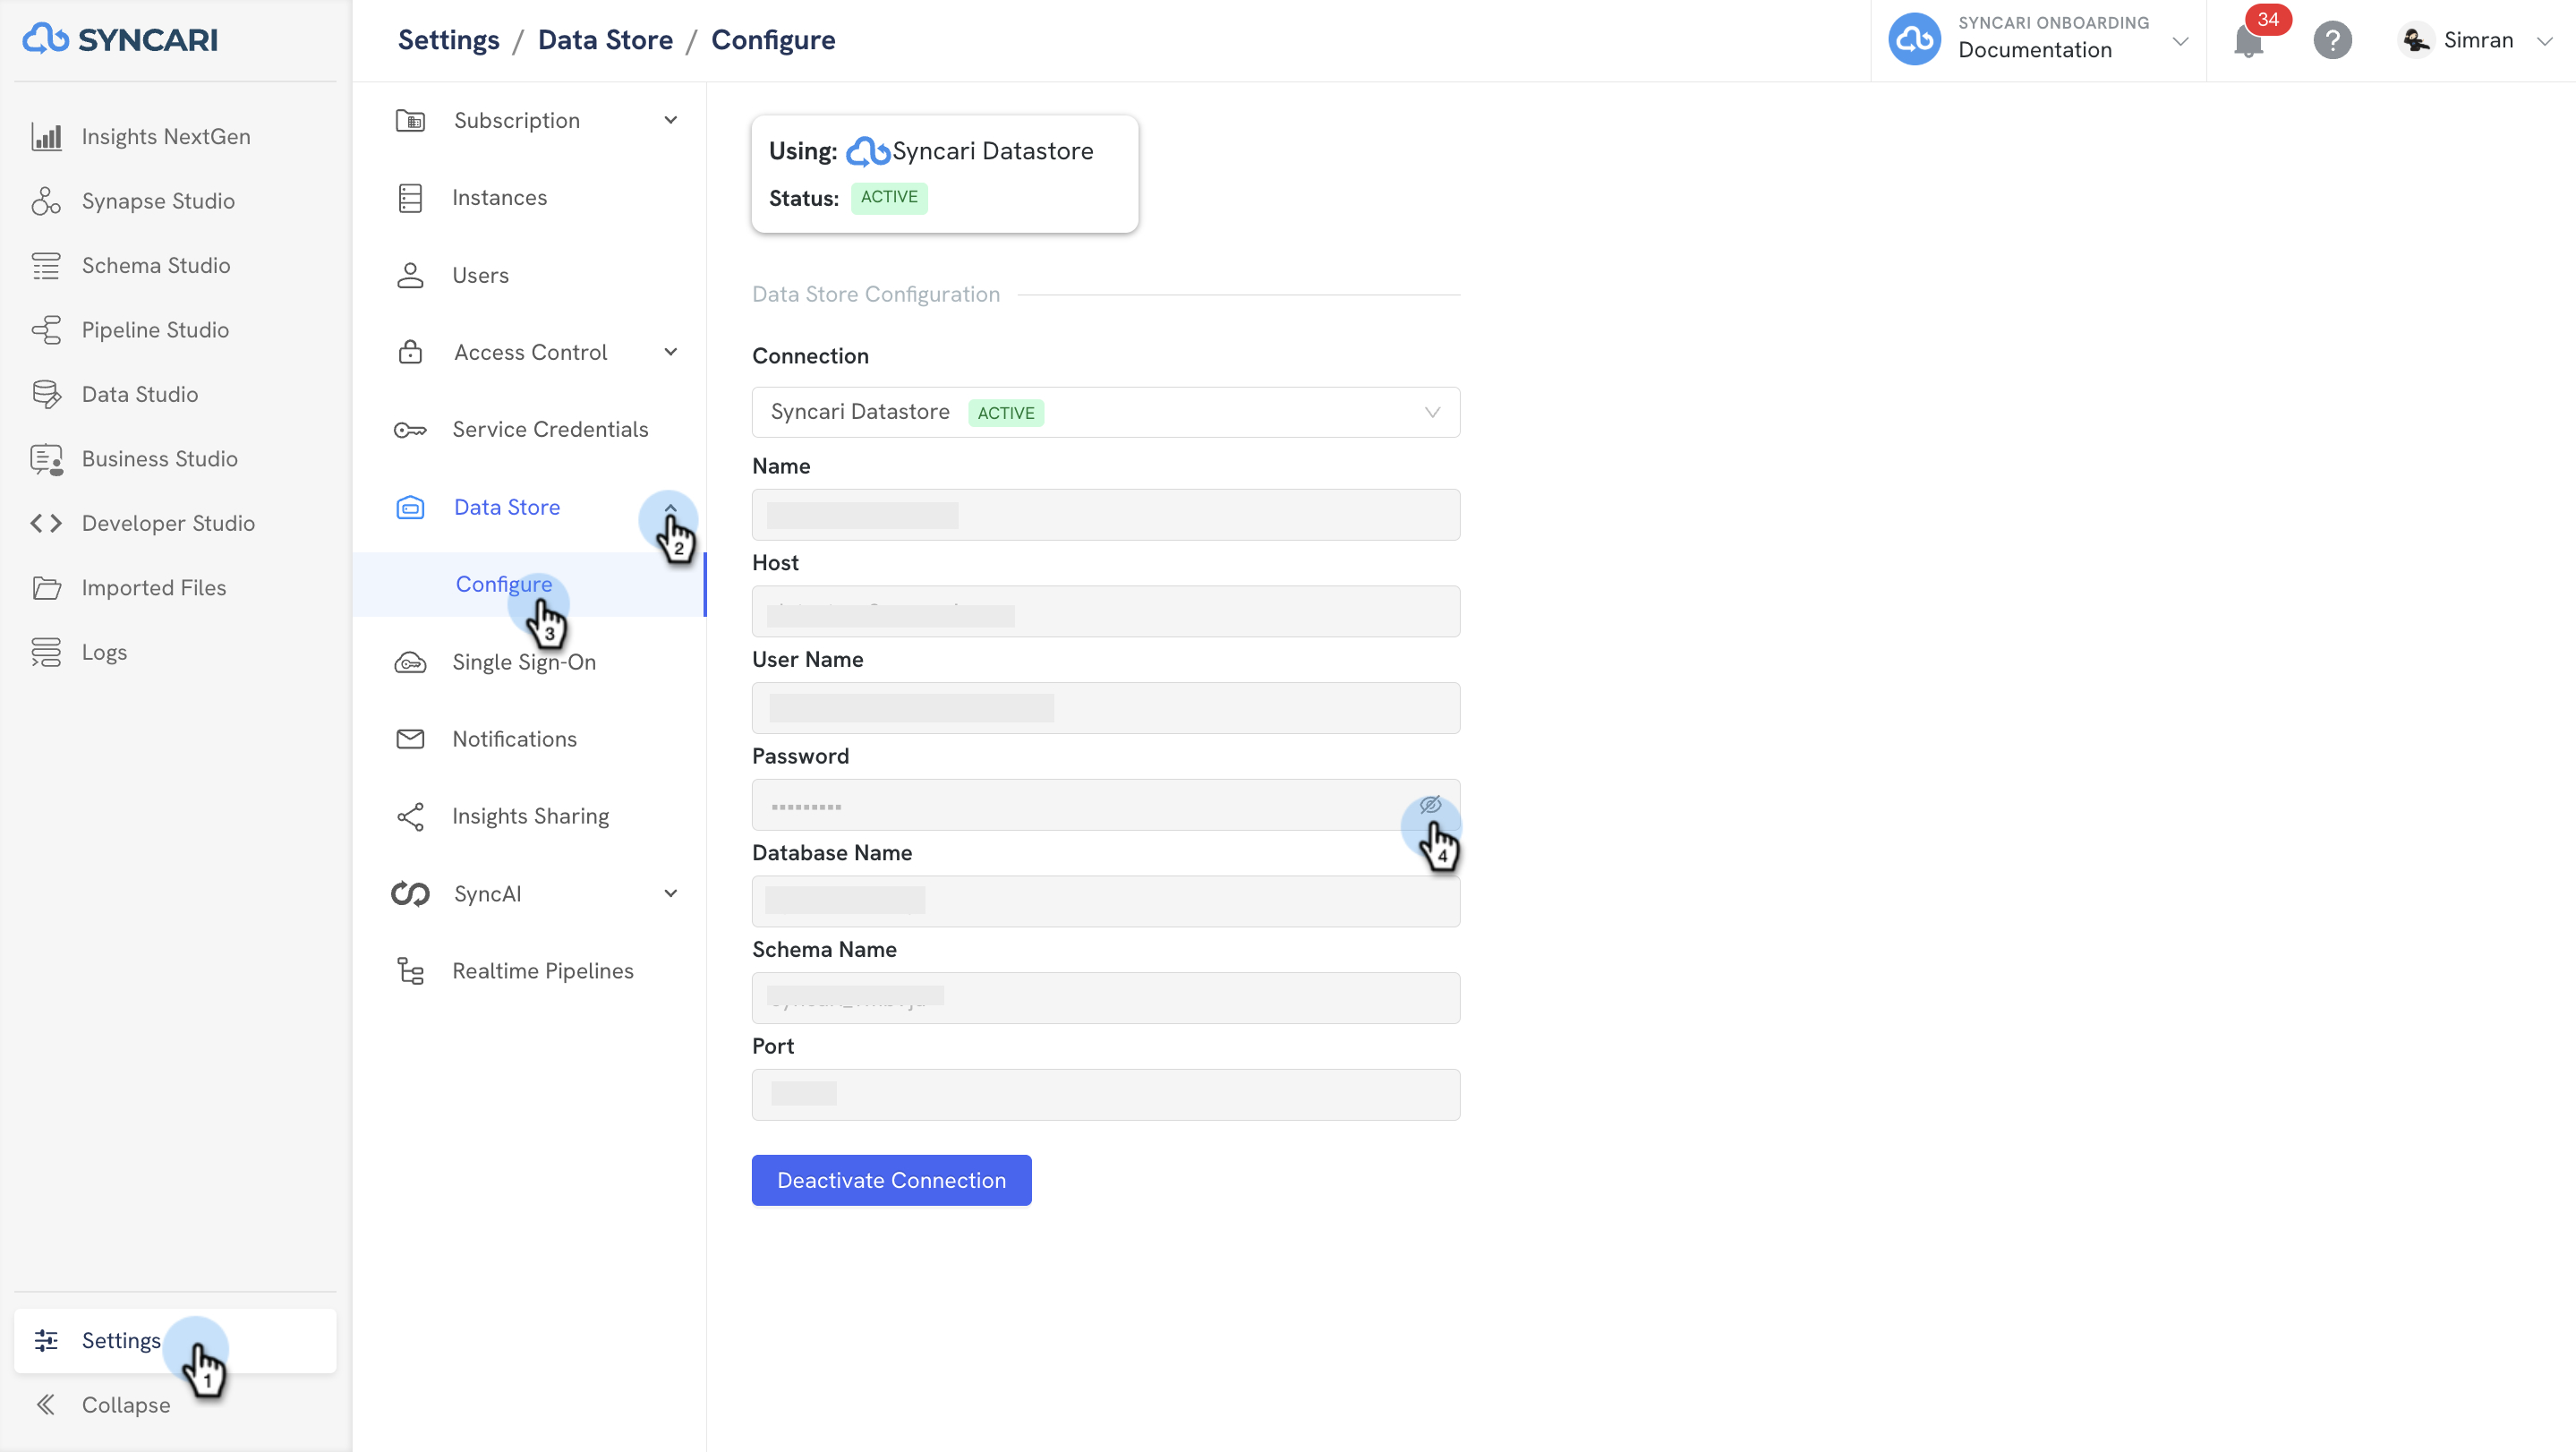Open Business Studio from the sidebar

[x=160, y=459]
